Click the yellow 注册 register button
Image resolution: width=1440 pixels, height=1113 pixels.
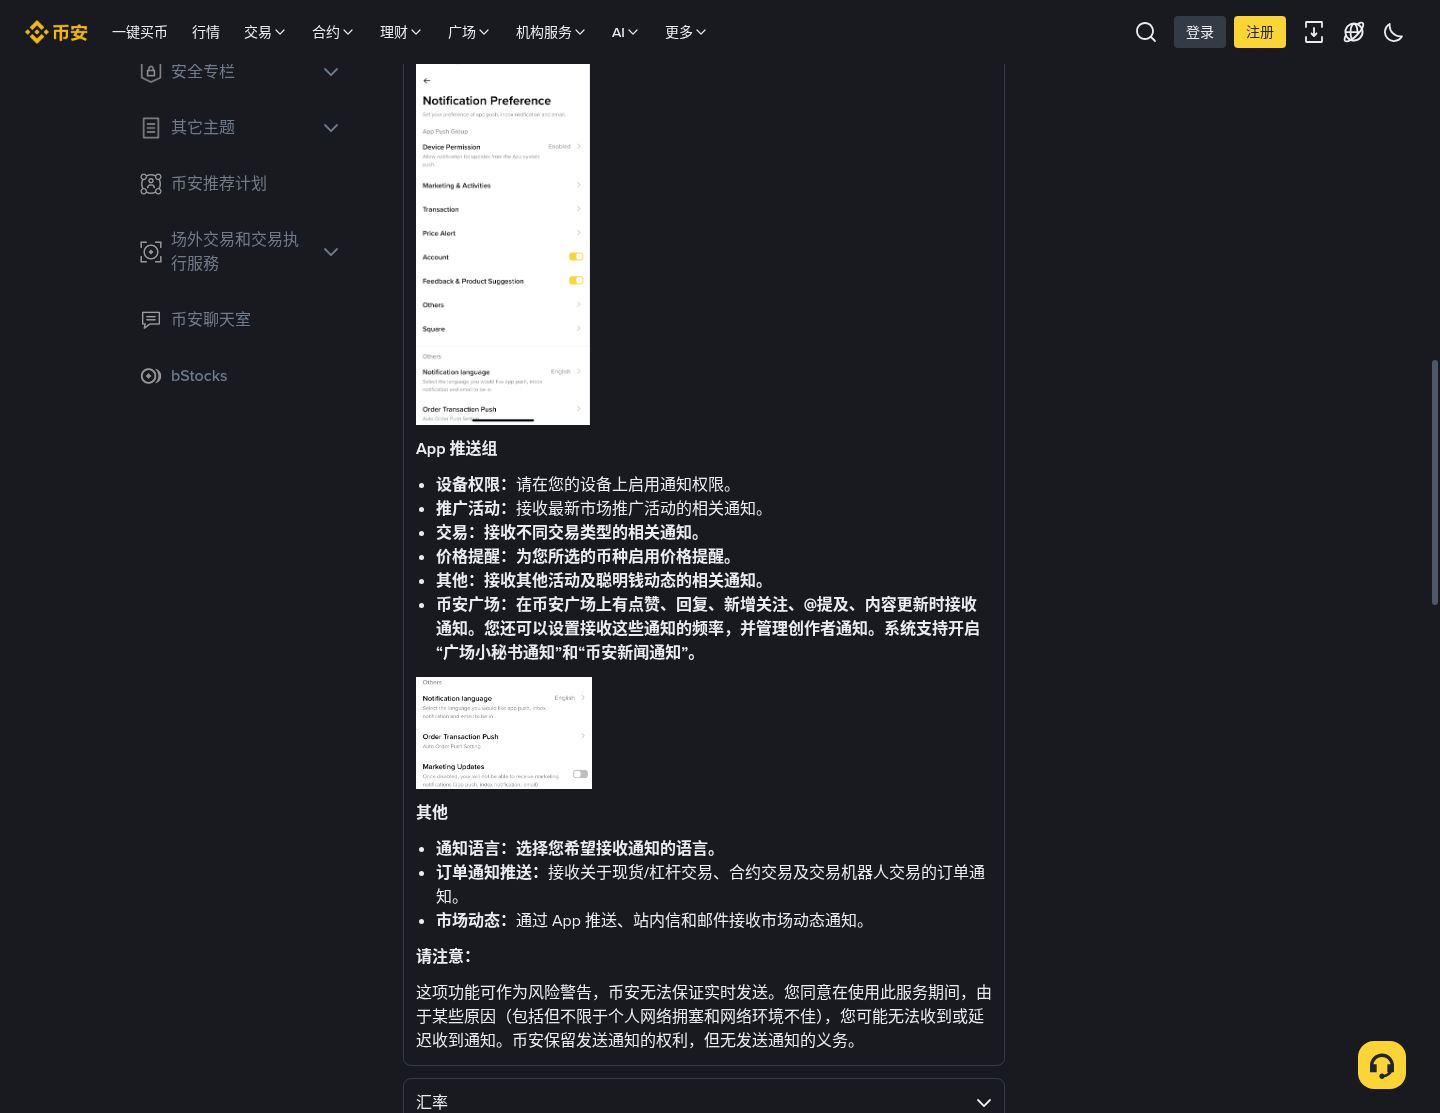point(1260,32)
